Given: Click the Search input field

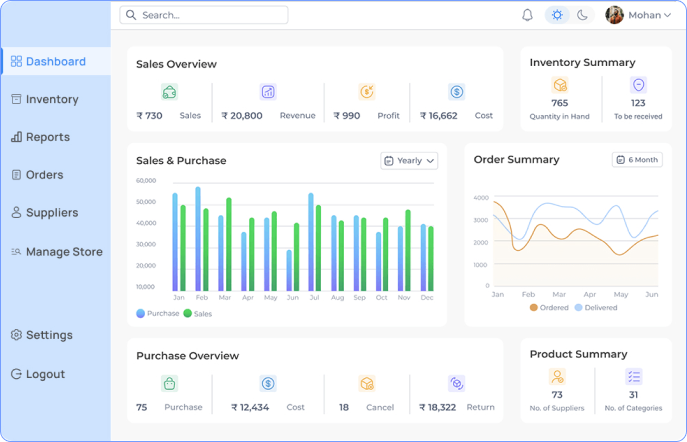Looking at the screenshot, I should click(x=205, y=15).
